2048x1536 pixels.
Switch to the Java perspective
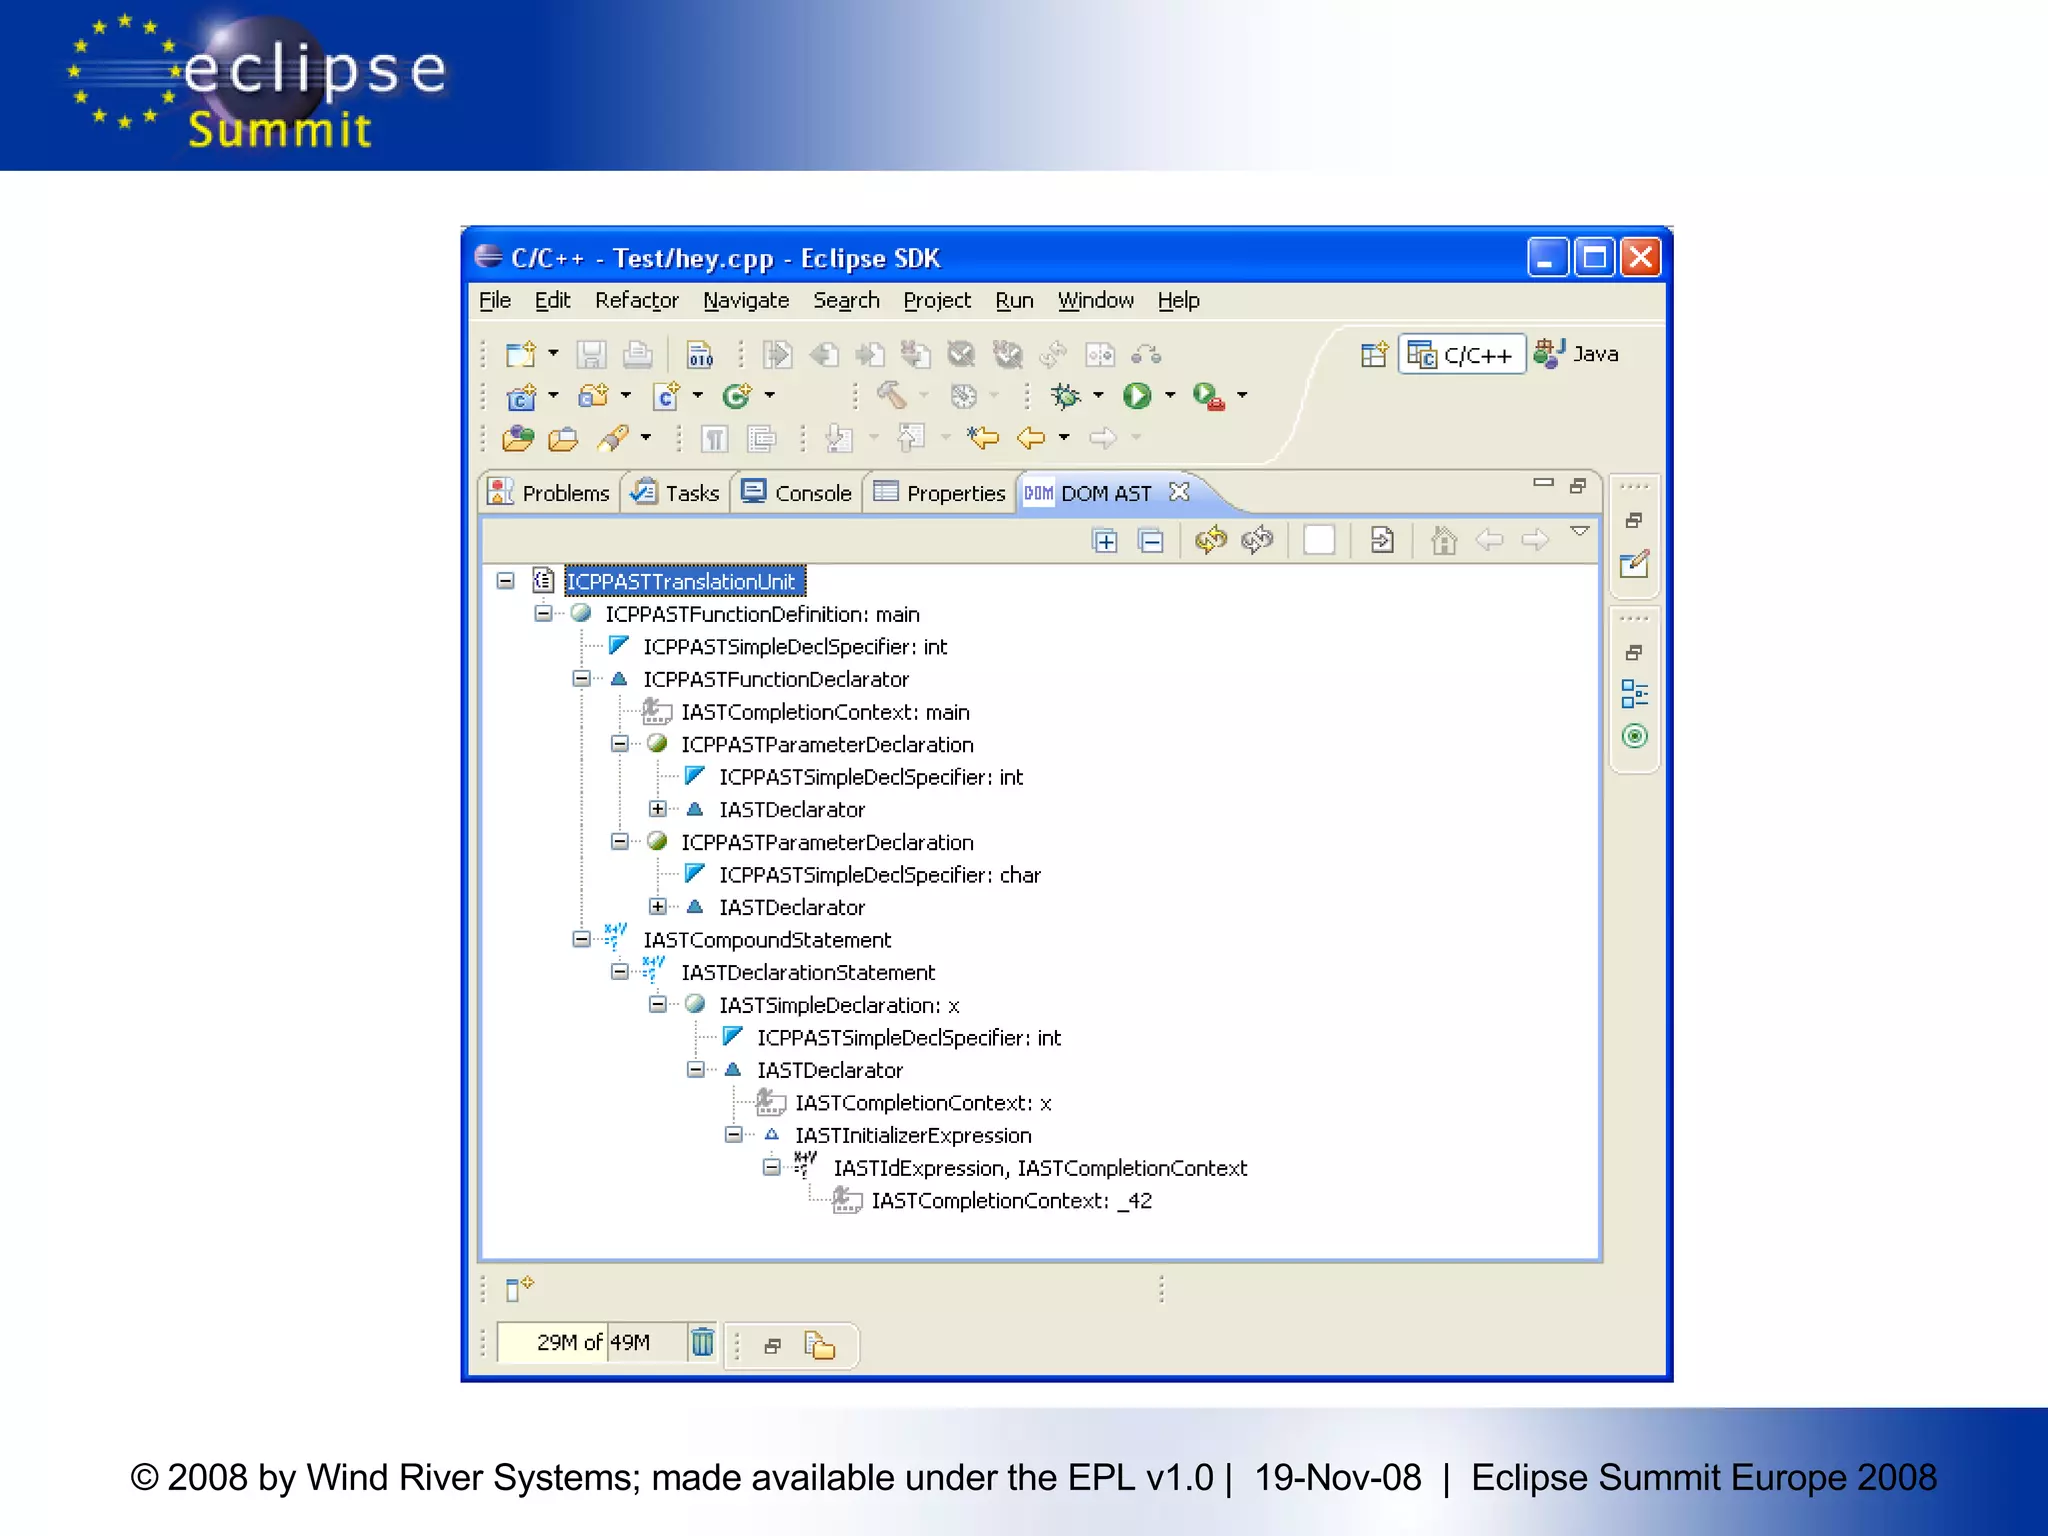1578,354
